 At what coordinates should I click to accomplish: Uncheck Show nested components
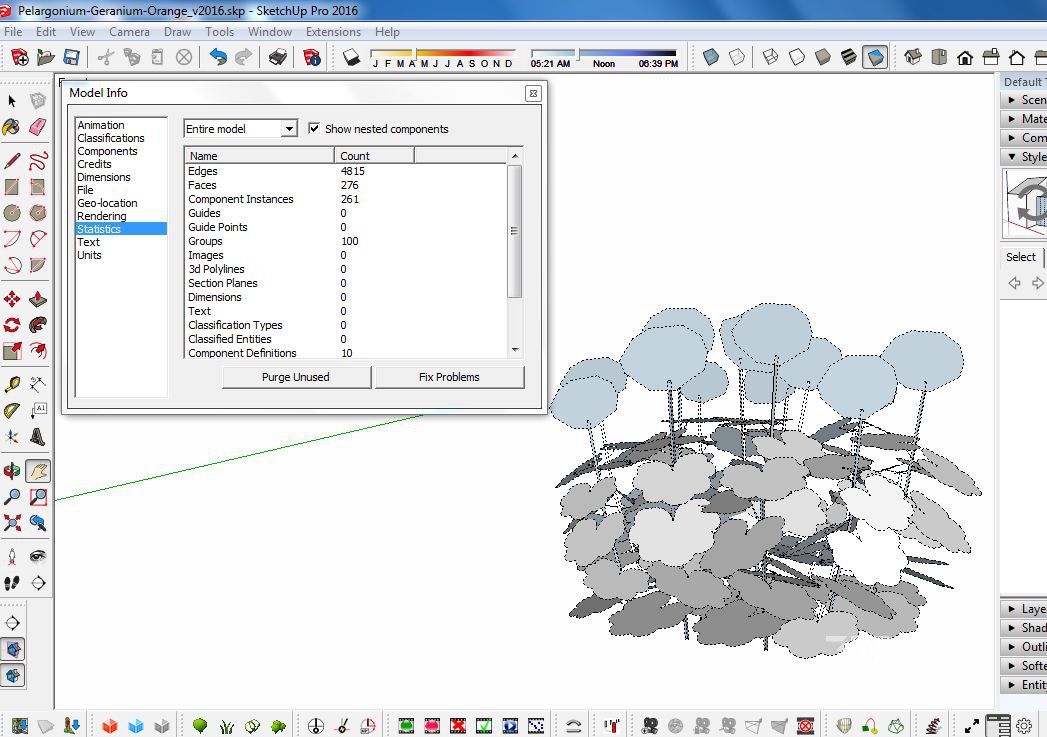pos(315,129)
